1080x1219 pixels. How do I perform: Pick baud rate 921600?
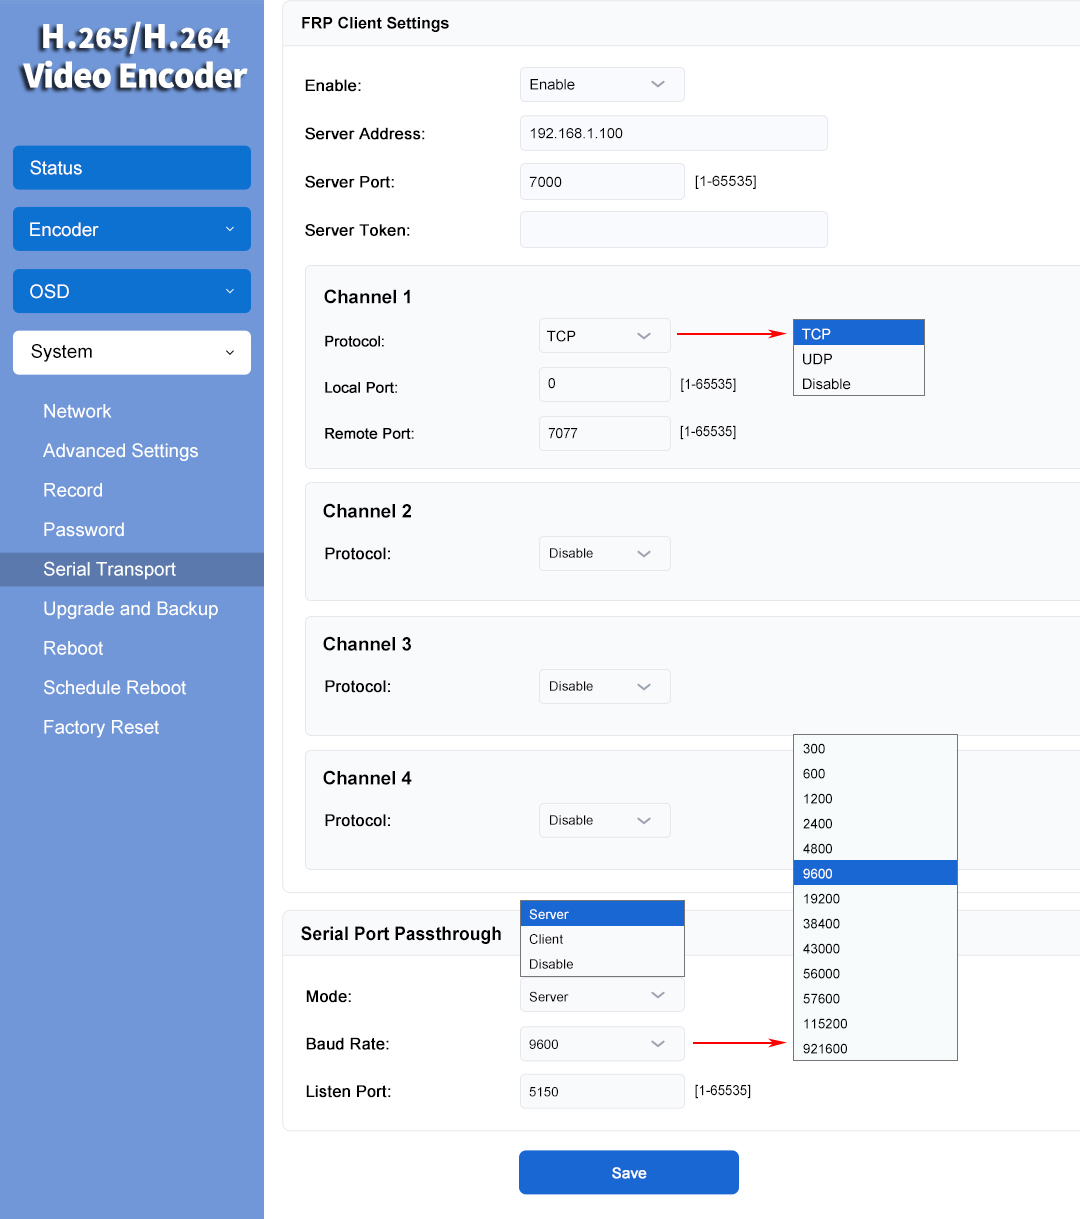(875, 1048)
